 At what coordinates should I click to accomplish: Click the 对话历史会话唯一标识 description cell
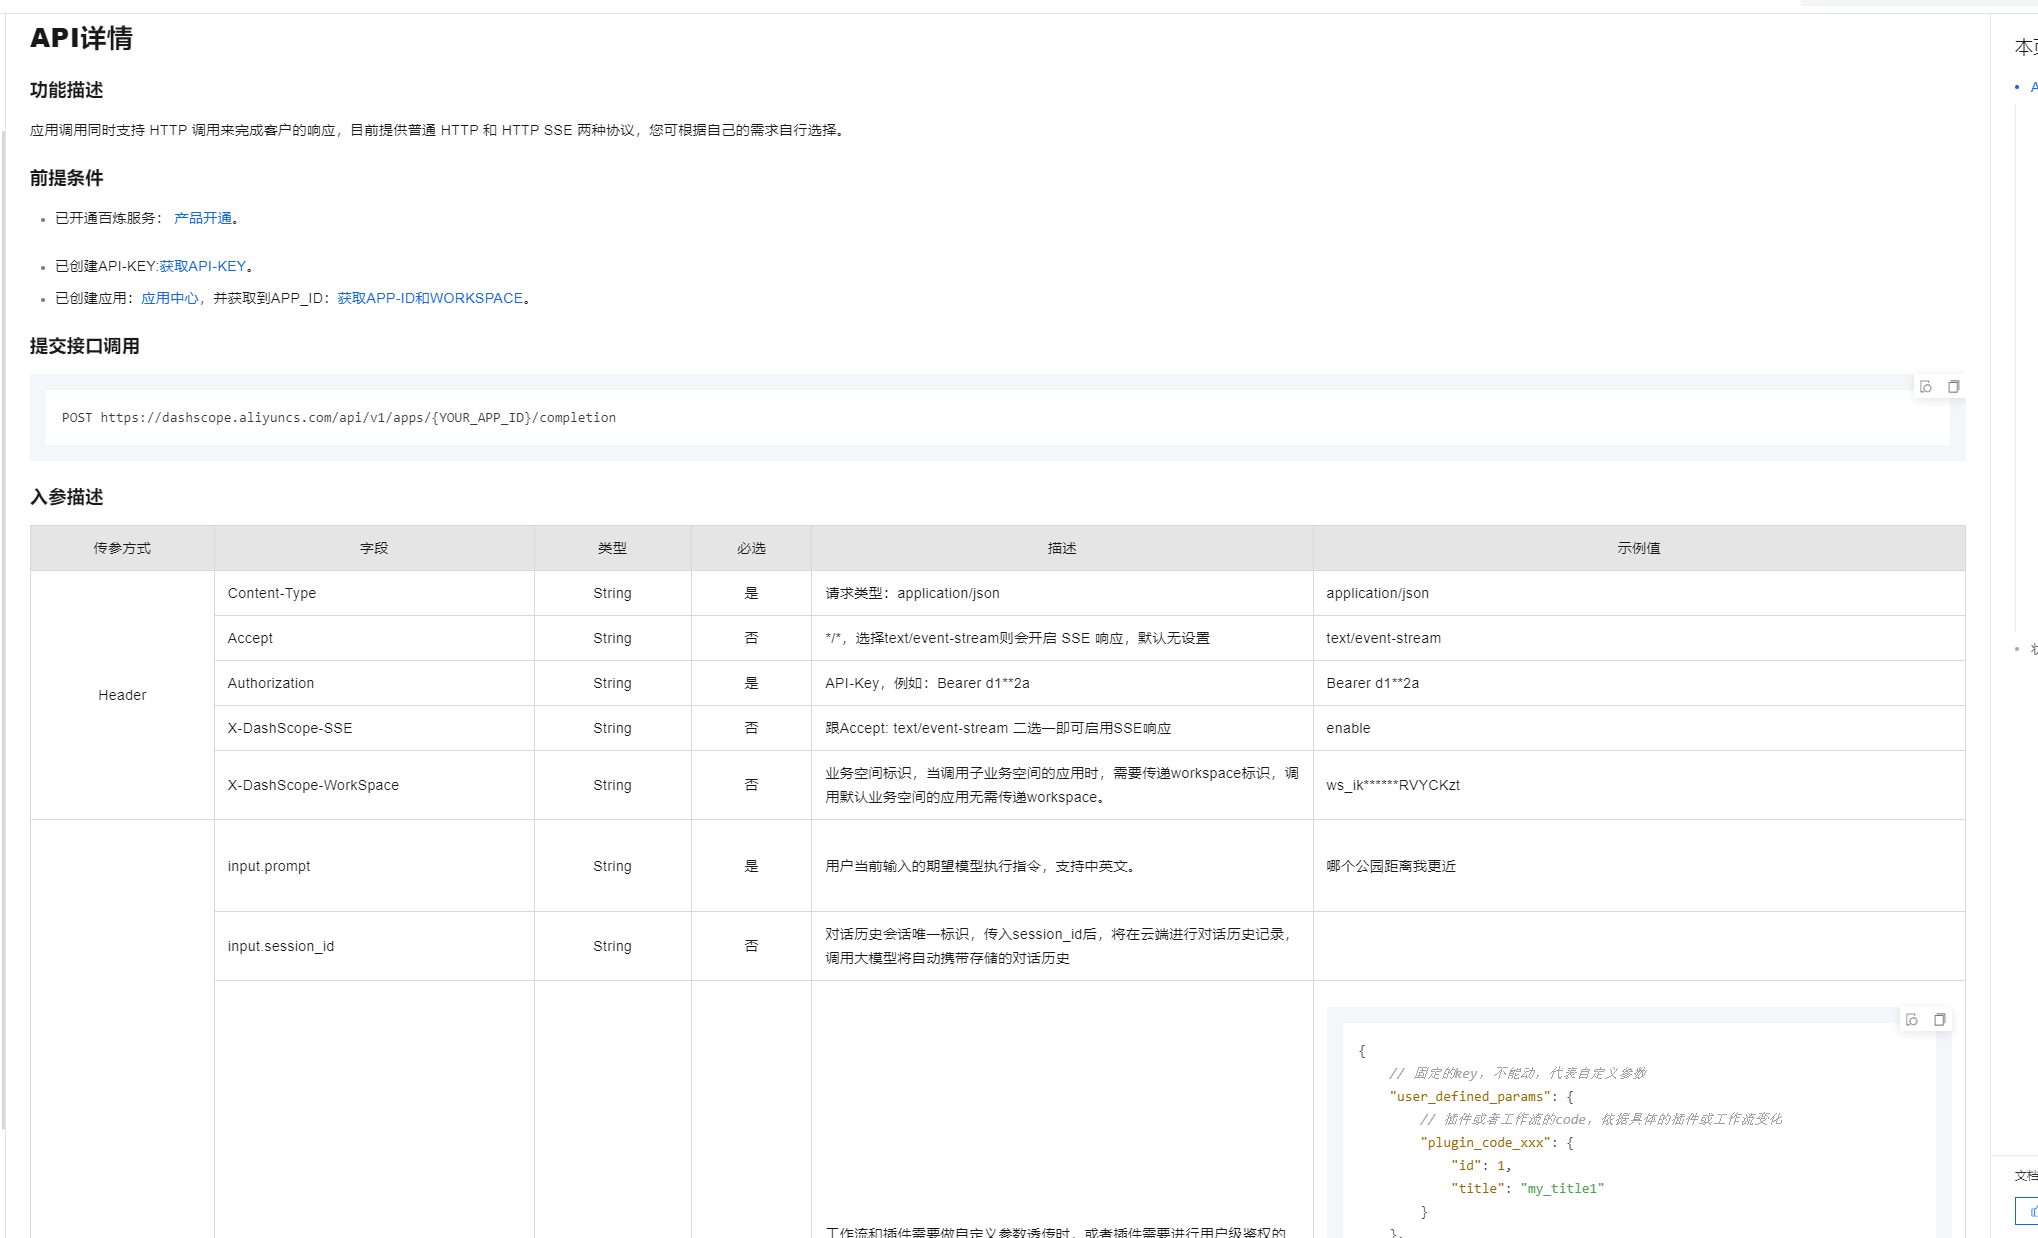tap(1062, 946)
